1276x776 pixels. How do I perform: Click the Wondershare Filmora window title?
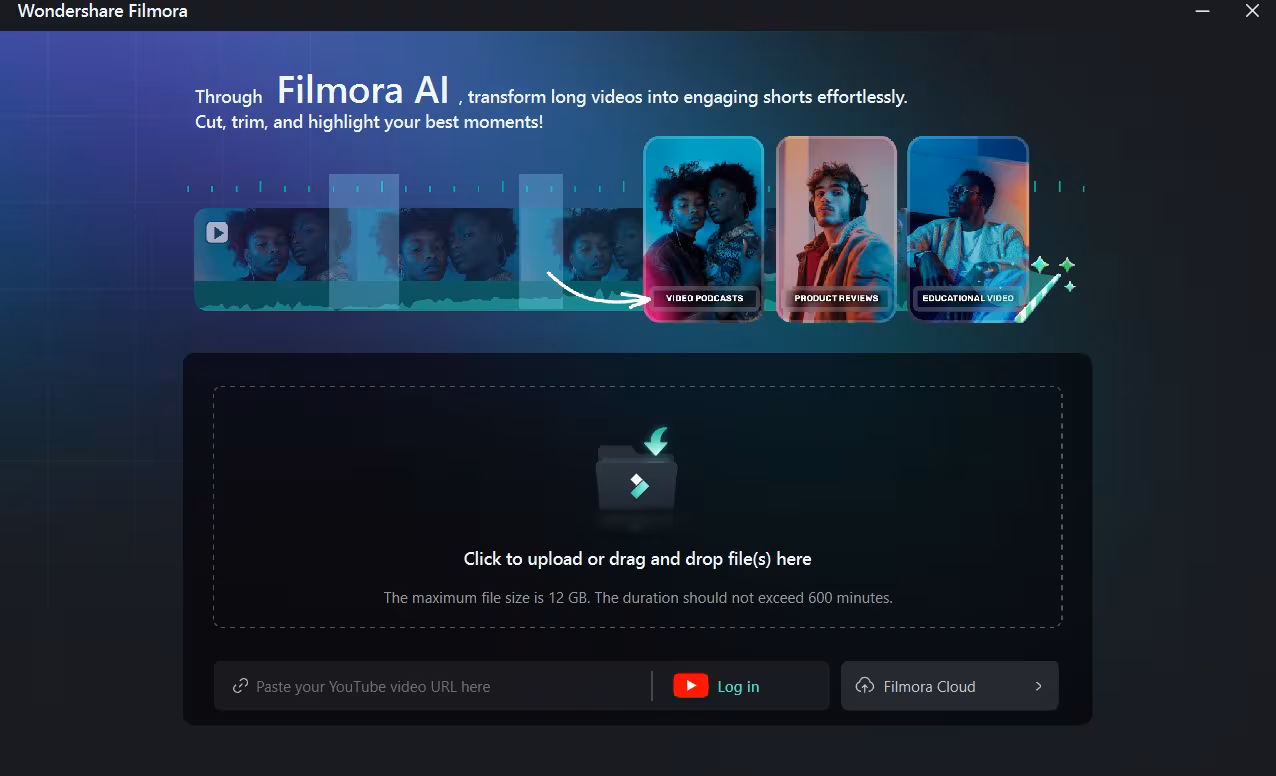coord(102,11)
